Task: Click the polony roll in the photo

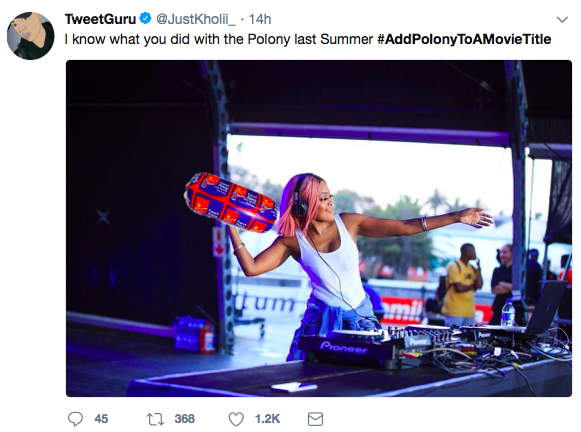Action: click(231, 202)
